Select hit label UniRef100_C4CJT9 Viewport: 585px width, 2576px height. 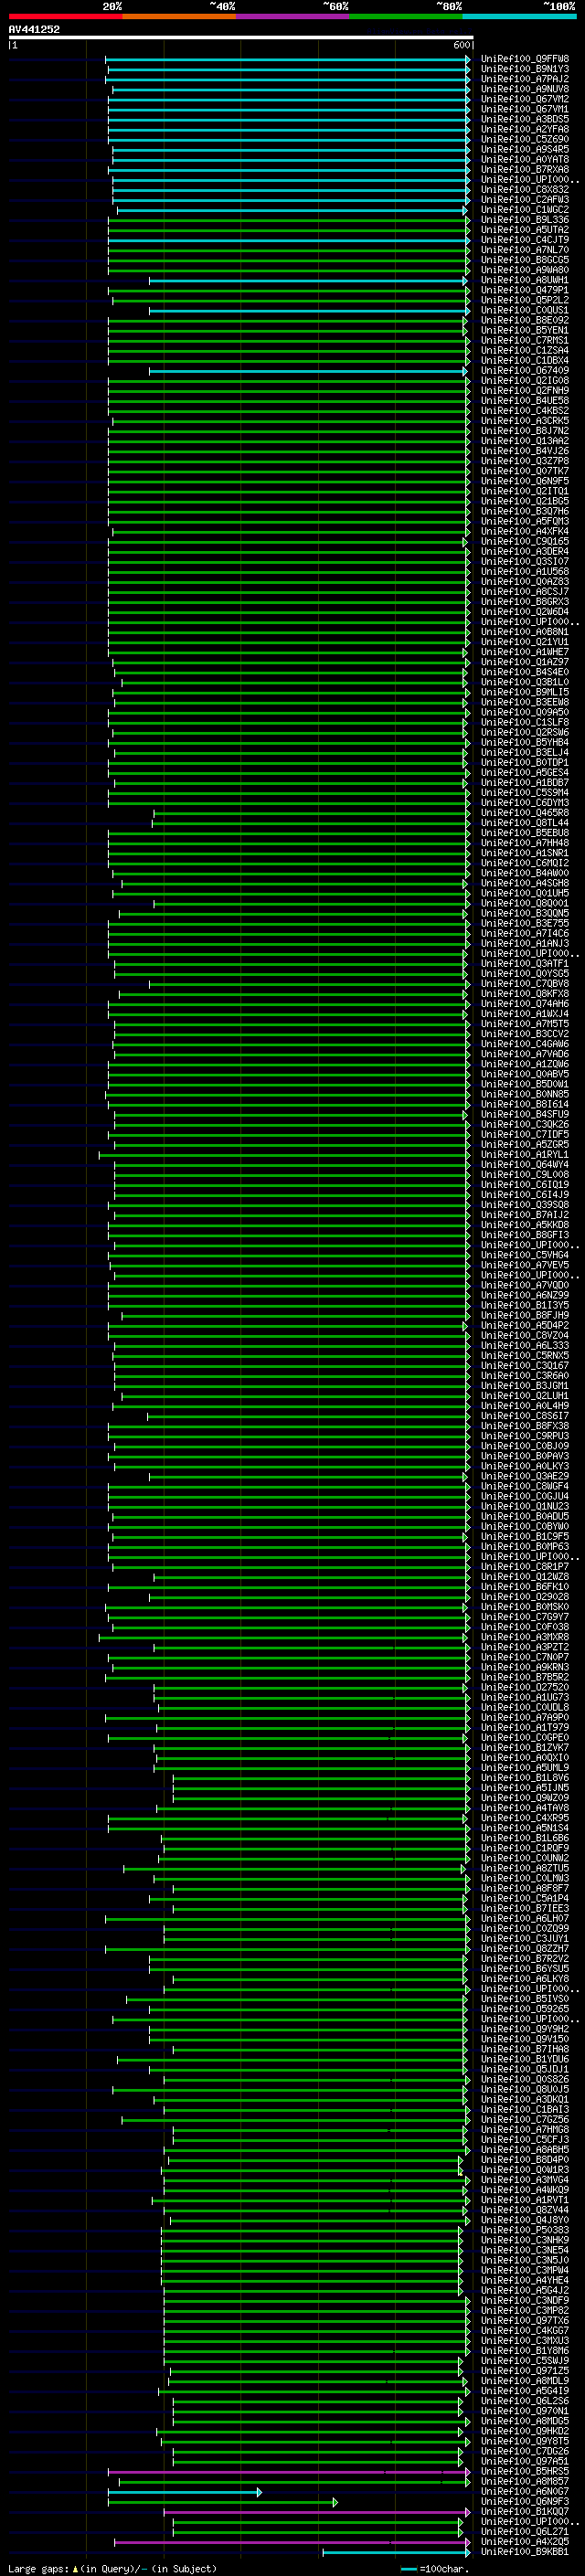[525, 240]
